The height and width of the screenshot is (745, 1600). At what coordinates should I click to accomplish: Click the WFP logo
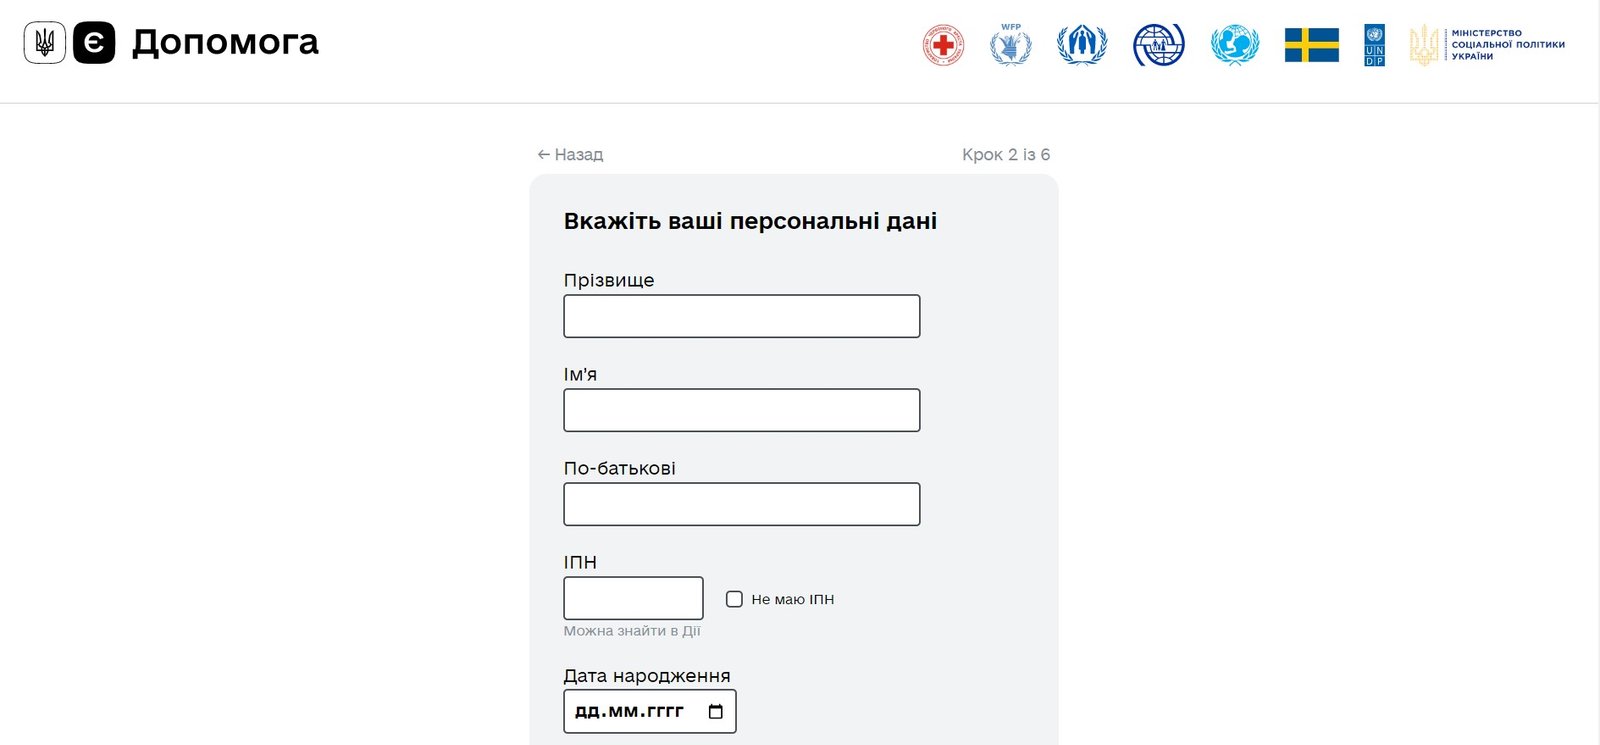(1010, 45)
